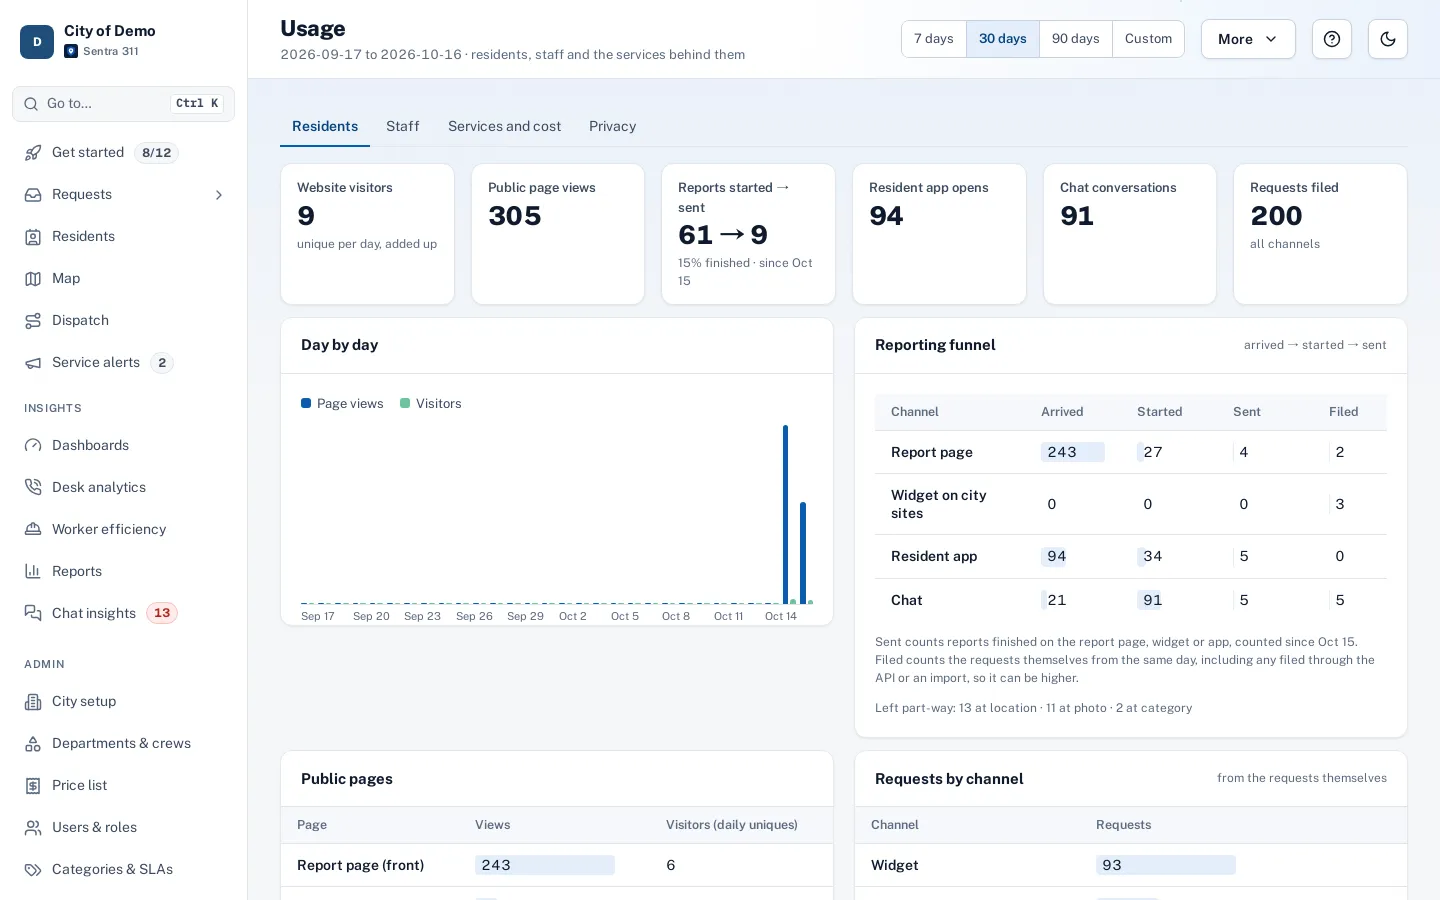Click the Report page (front) table row
1440x900 pixels.
pyautogui.click(x=557, y=866)
